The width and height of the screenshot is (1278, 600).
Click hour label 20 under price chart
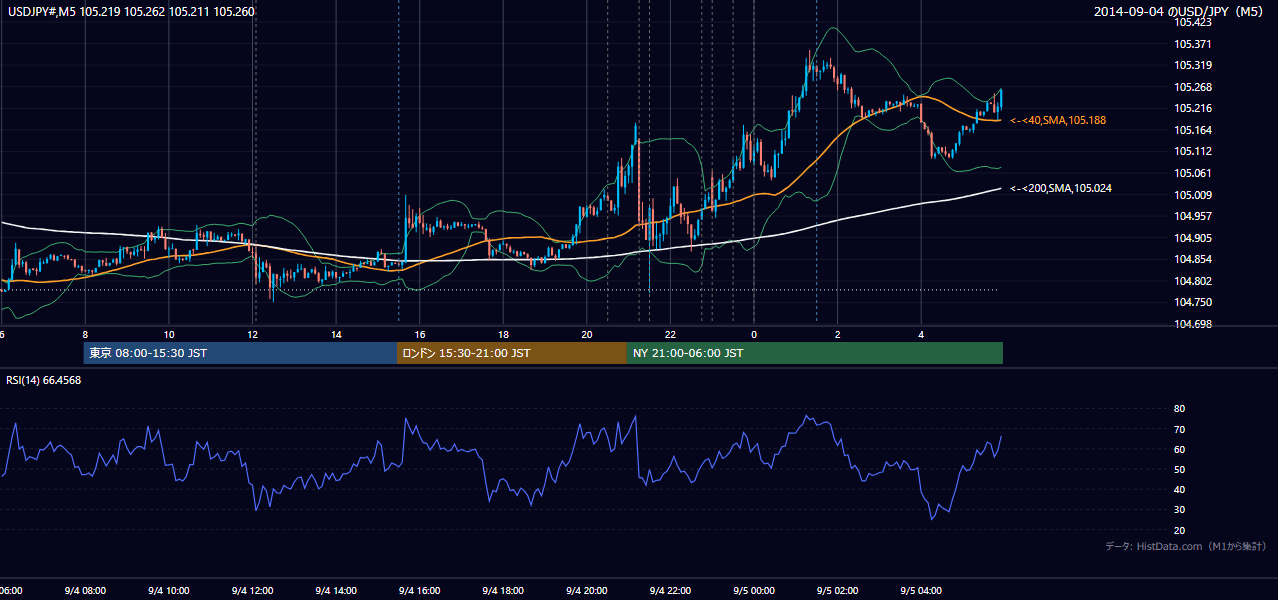tap(587, 334)
